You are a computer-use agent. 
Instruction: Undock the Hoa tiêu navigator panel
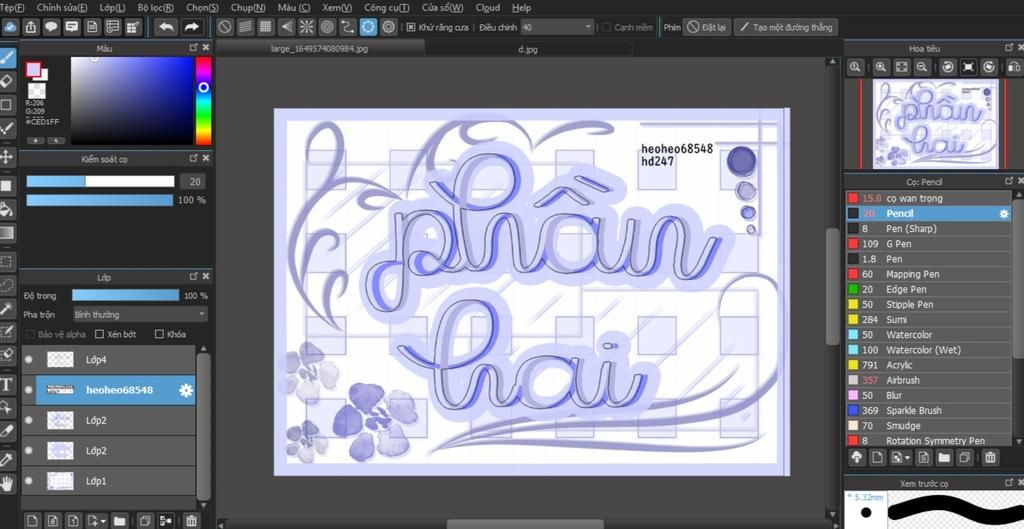tap(1010, 48)
